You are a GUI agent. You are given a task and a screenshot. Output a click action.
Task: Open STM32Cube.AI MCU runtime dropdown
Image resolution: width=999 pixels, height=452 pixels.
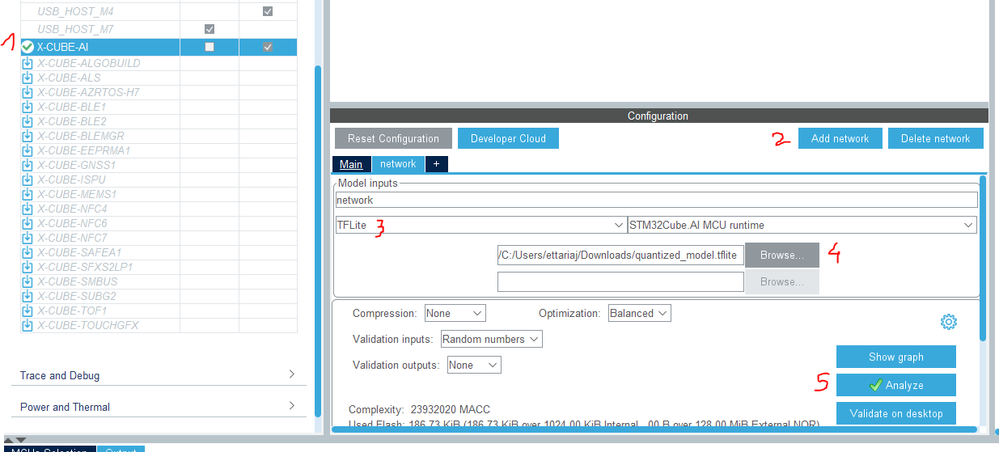click(x=802, y=224)
